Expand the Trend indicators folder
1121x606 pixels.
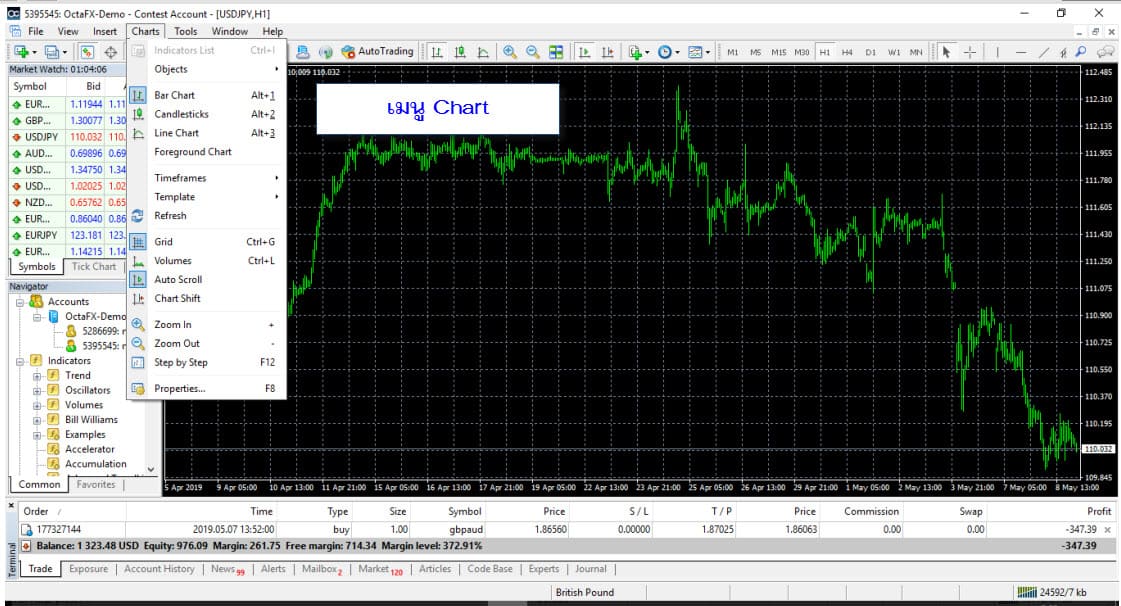pos(37,376)
